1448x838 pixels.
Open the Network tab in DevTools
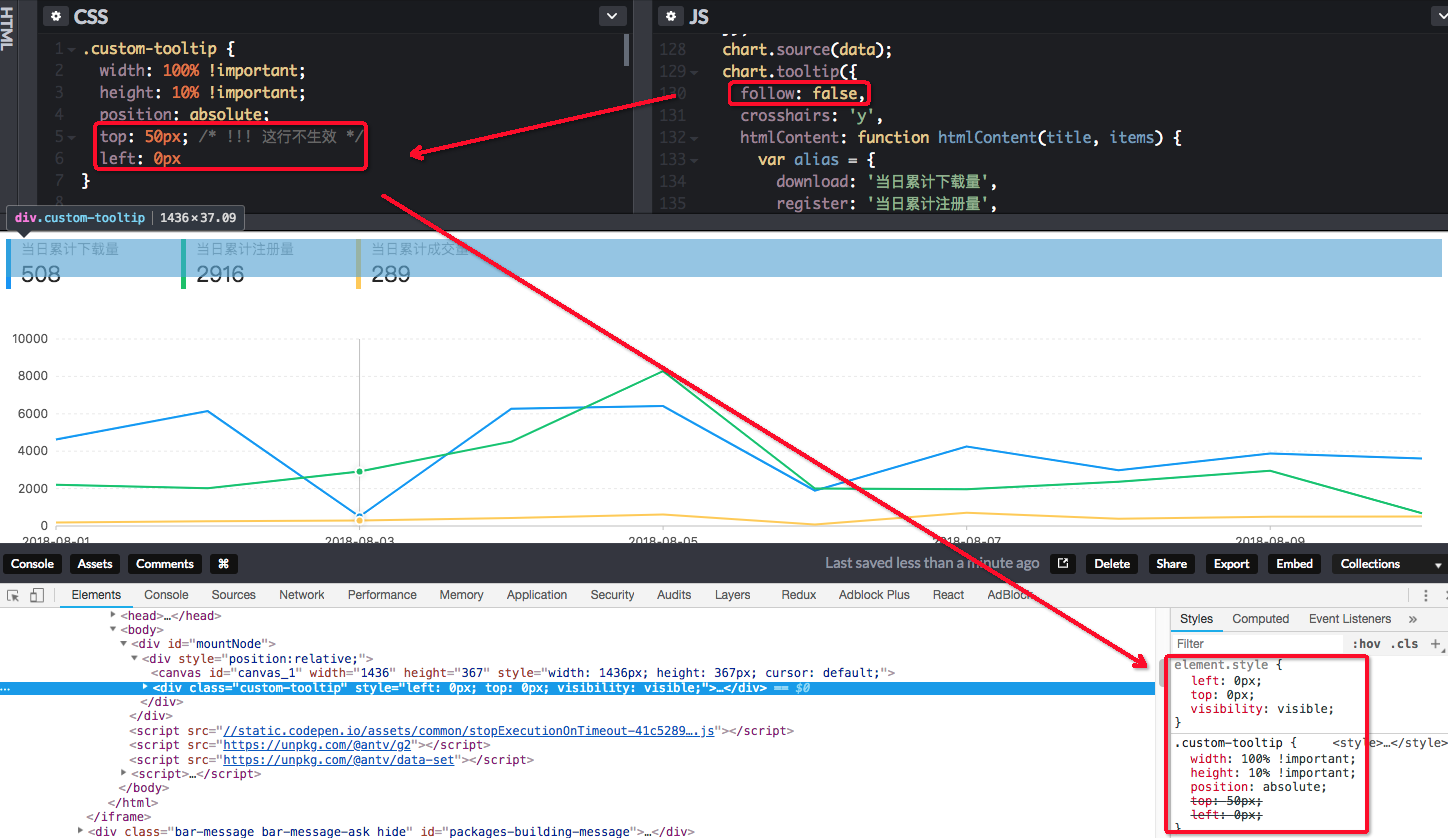point(301,594)
